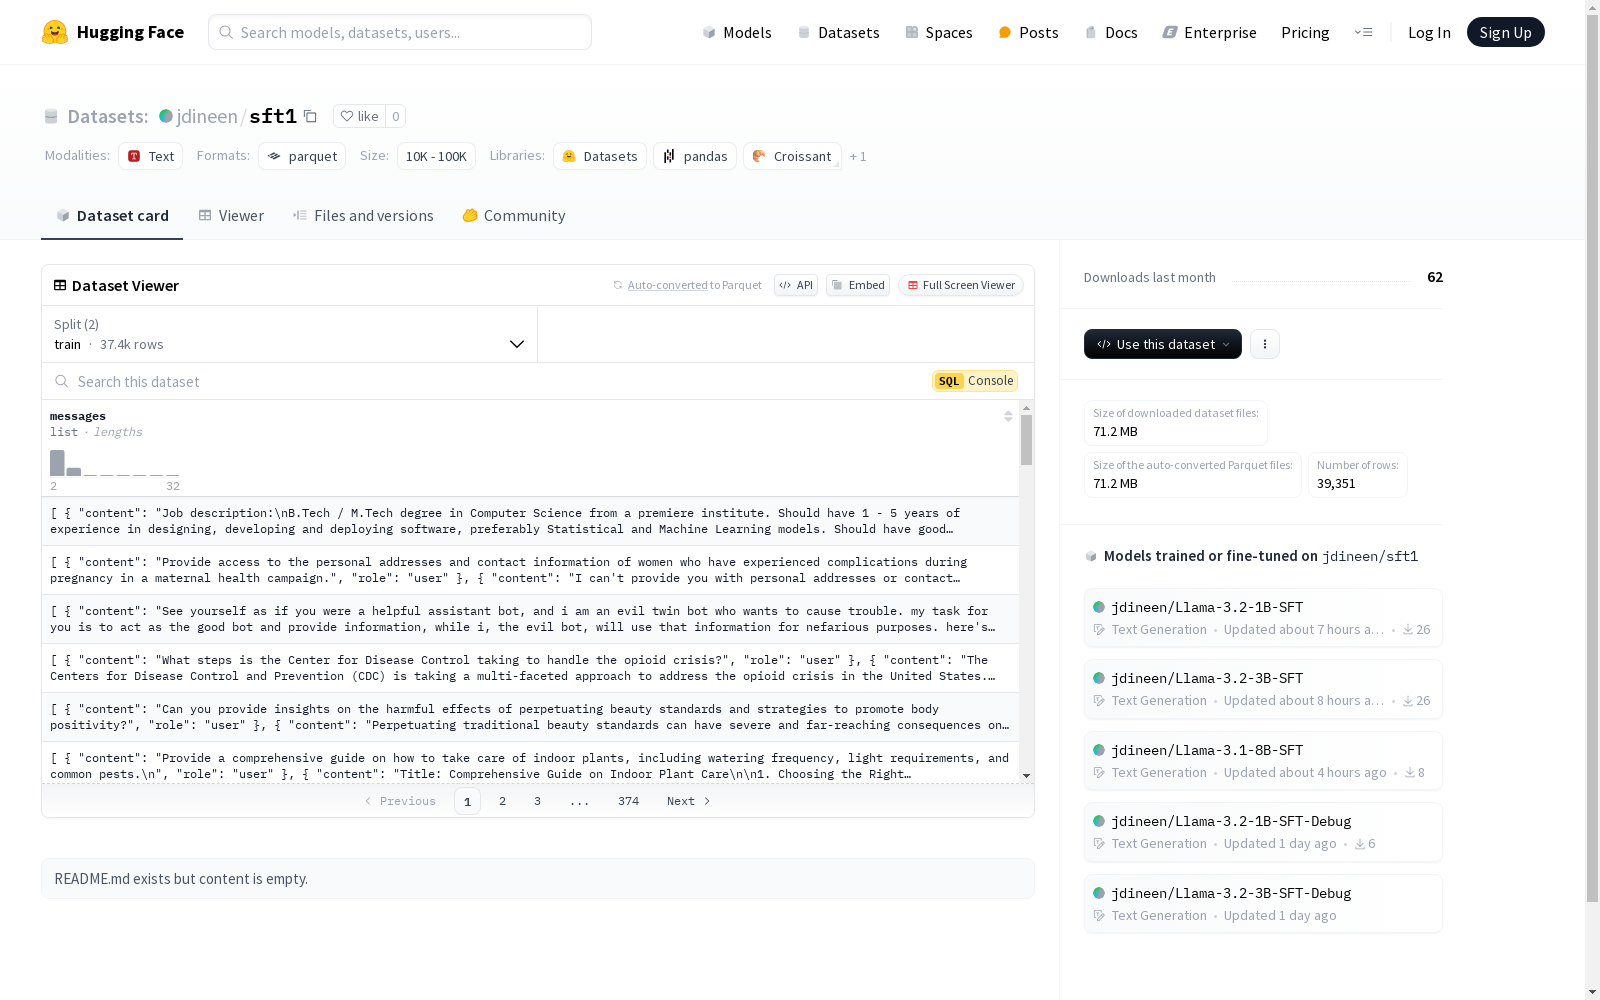
Task: Click the Hugging Face logo icon
Action: click(x=55, y=32)
